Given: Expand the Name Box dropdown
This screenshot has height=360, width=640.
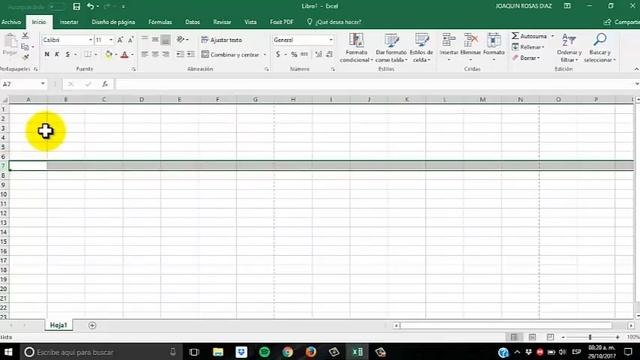Looking at the screenshot, I should click(x=42, y=84).
